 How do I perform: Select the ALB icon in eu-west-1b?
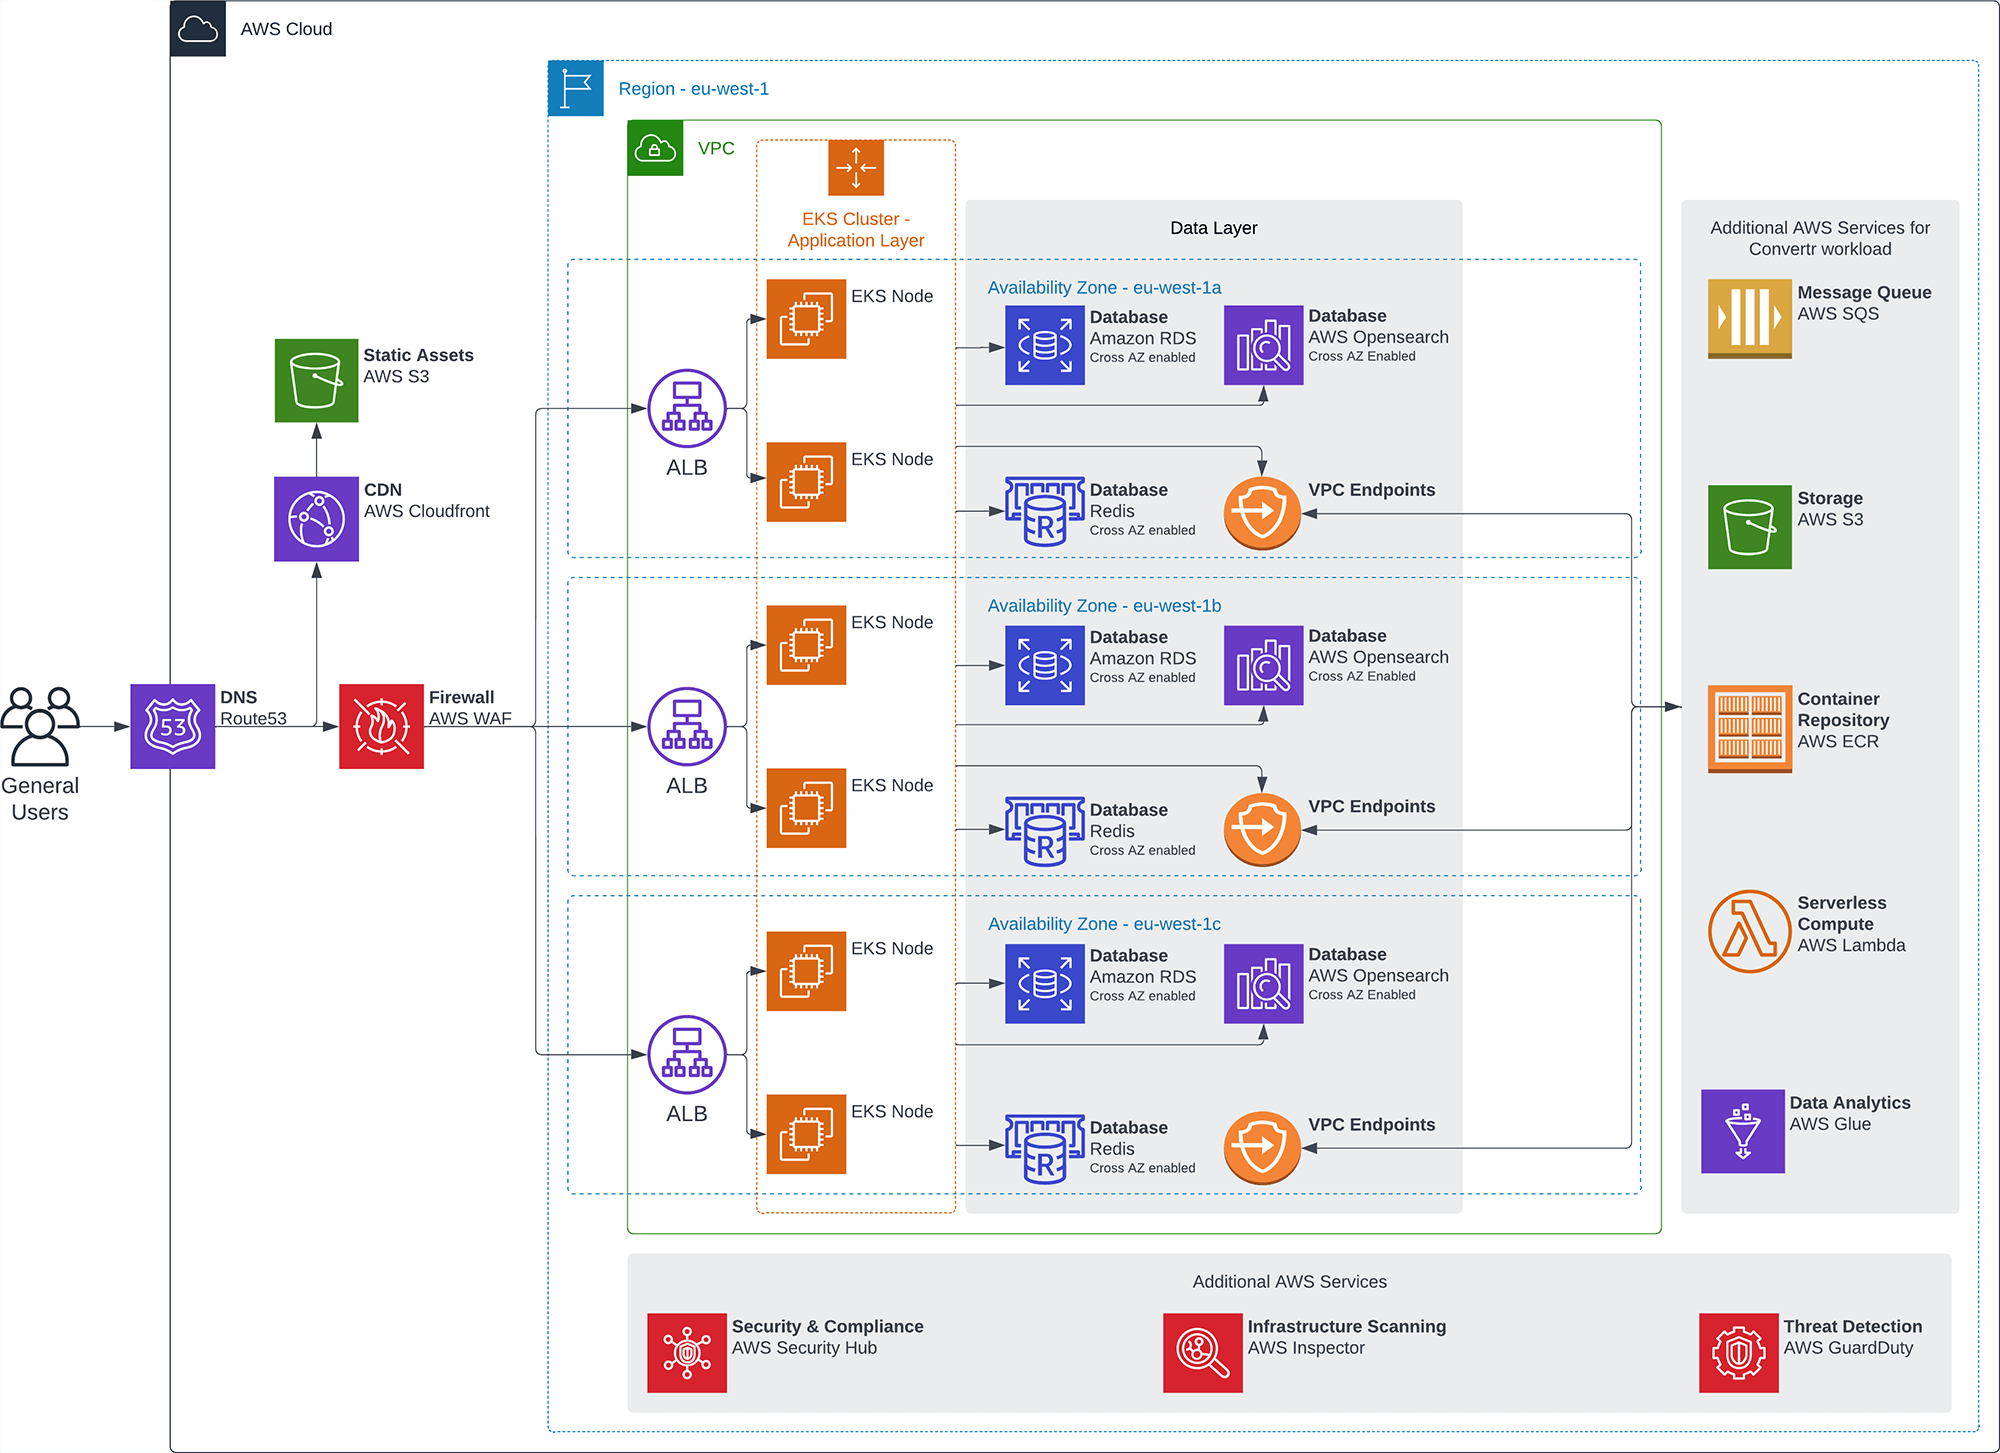tap(687, 727)
